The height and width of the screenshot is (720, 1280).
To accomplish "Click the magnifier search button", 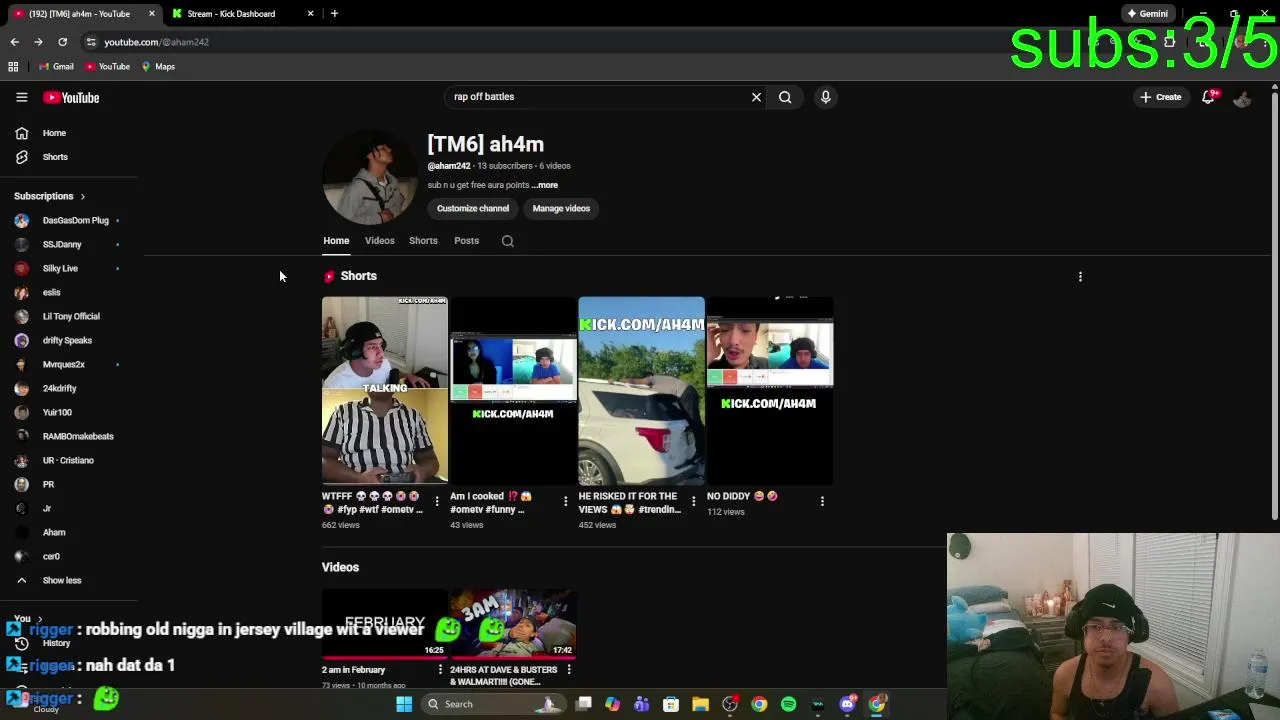I will (x=785, y=97).
